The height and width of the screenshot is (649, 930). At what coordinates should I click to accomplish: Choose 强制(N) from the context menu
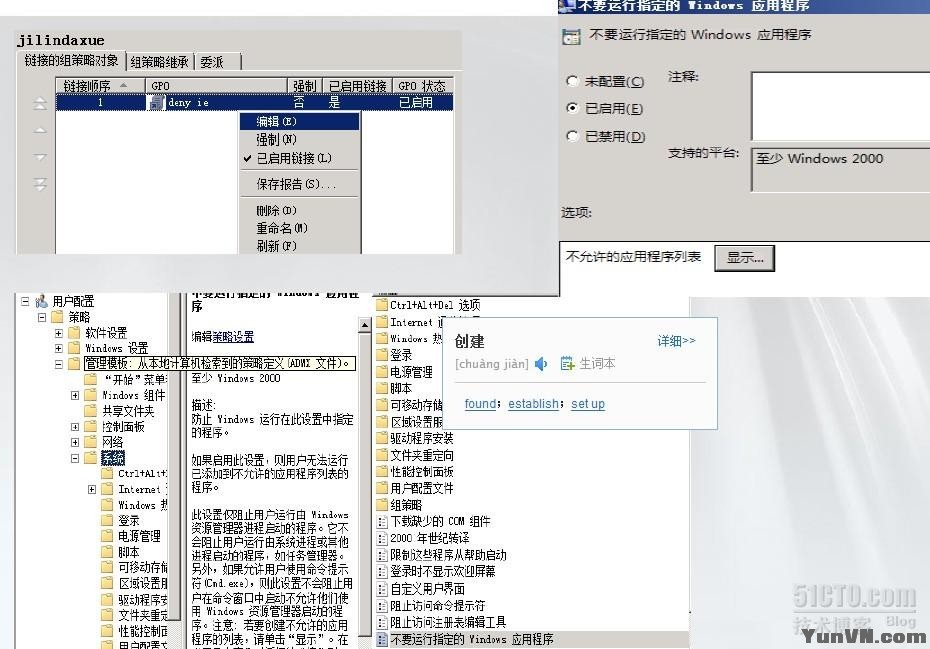pos(300,140)
